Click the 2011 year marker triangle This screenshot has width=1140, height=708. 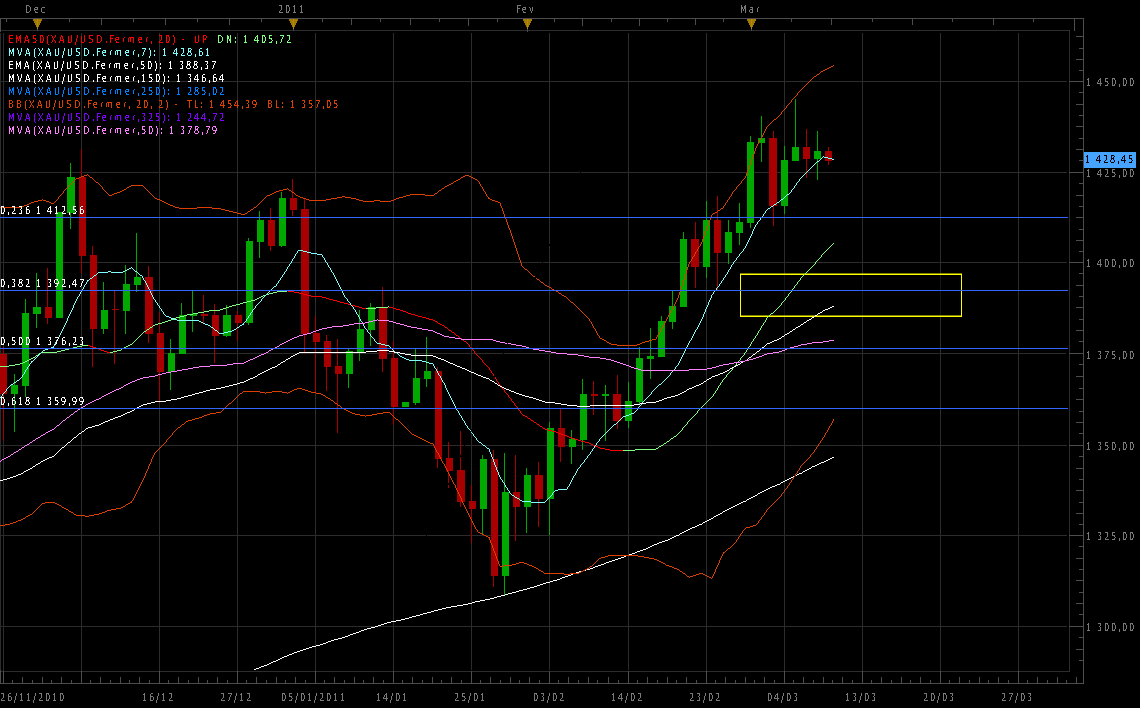291,24
